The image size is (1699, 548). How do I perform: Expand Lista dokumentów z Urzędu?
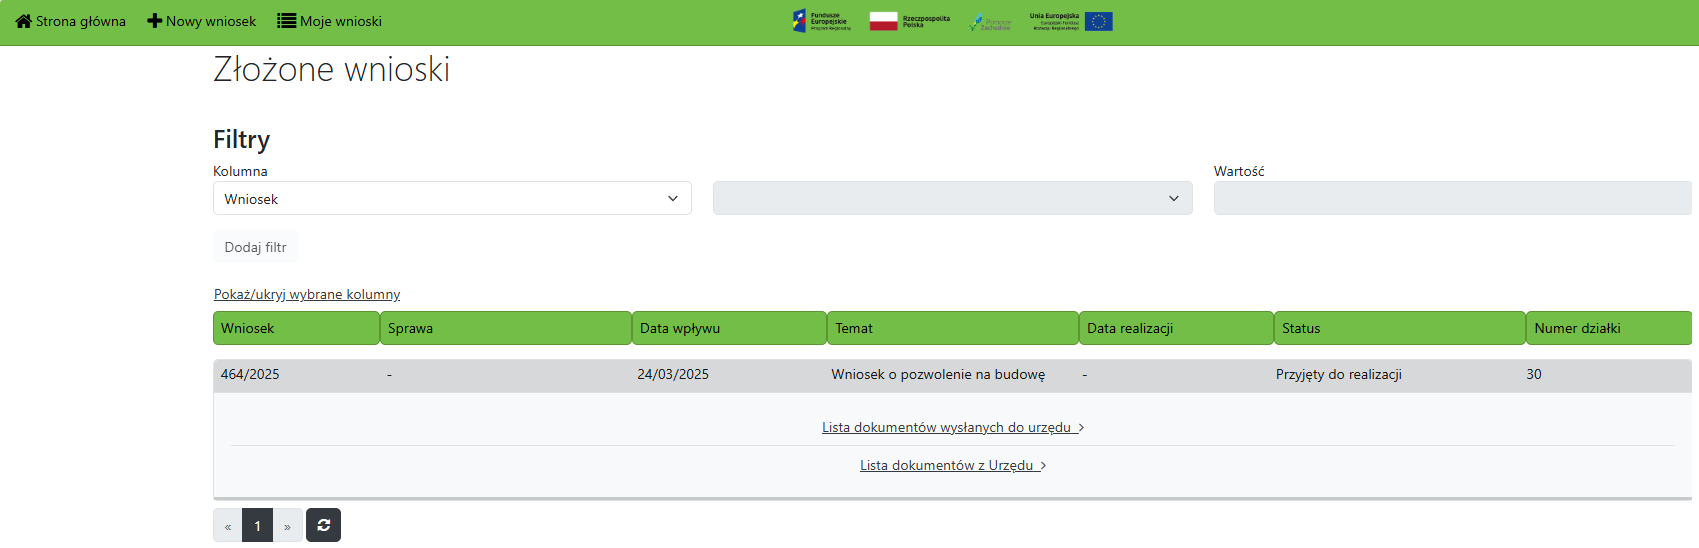point(952,465)
